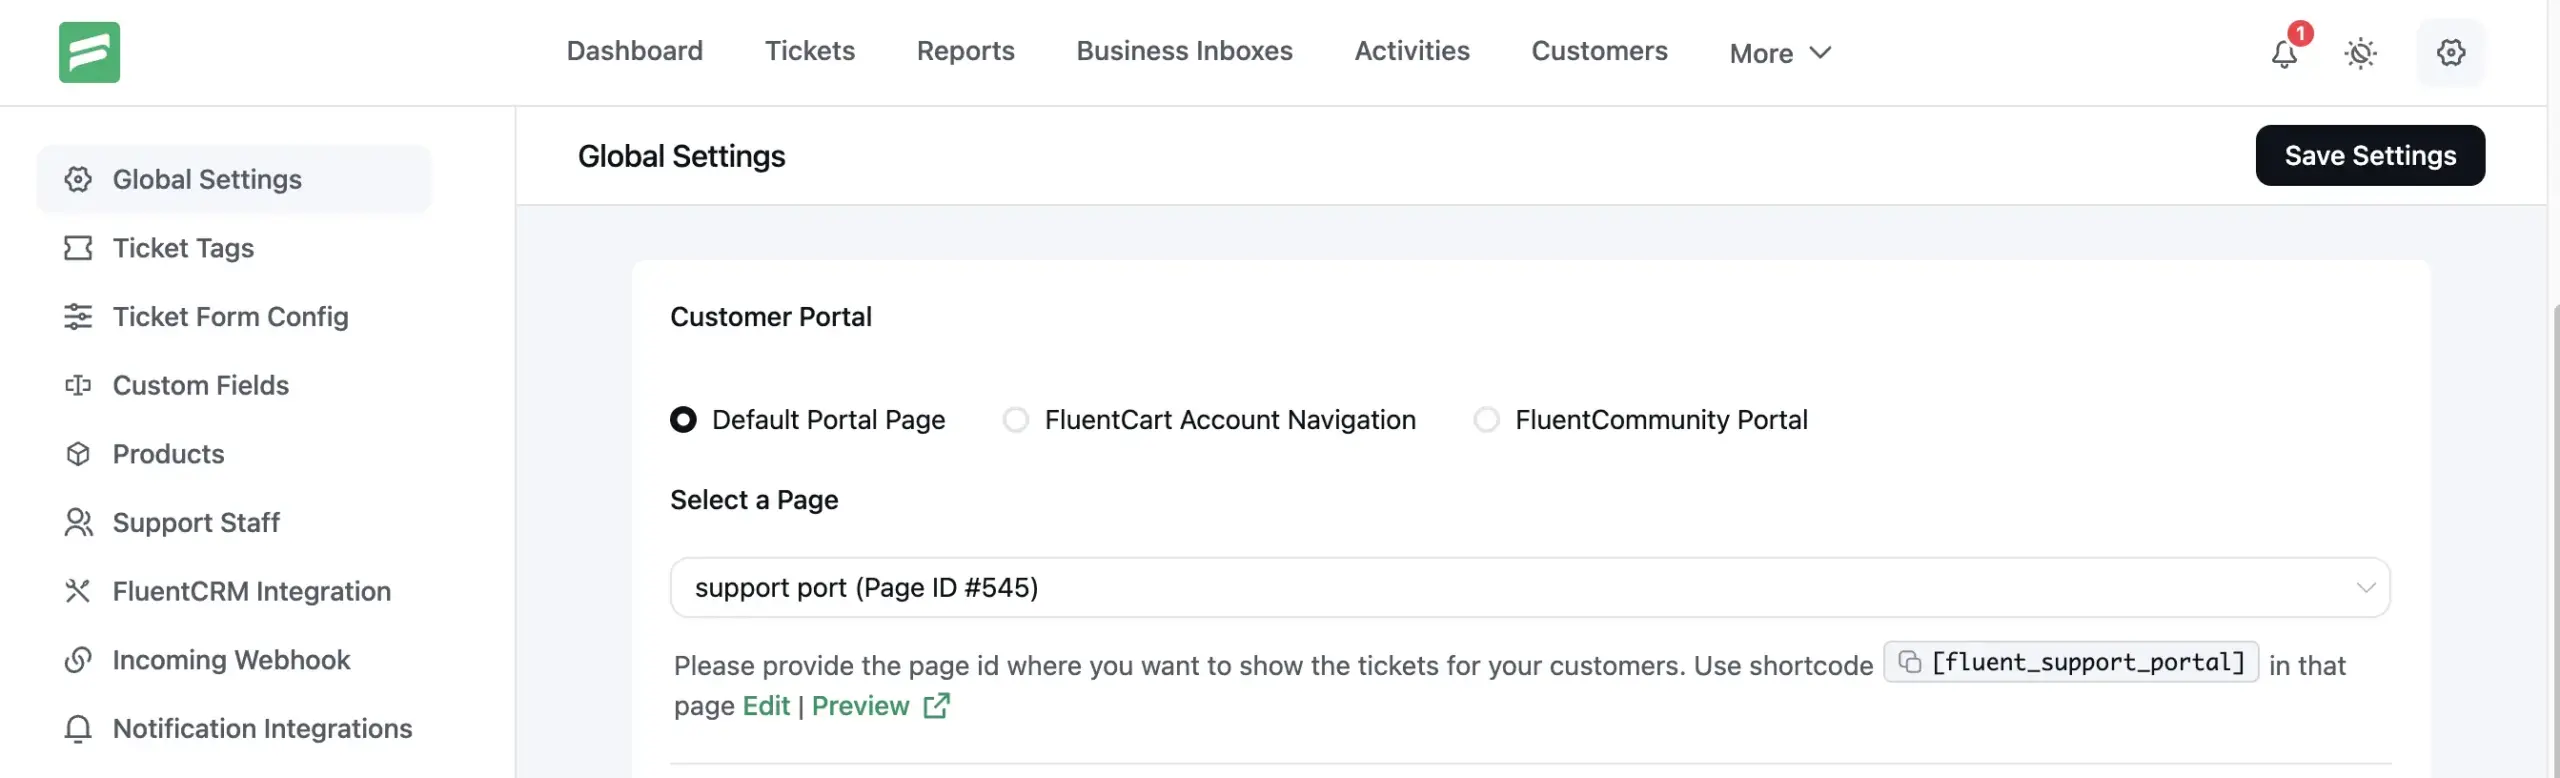
Task: Open the Activities tab
Action: pyautogui.click(x=1412, y=51)
